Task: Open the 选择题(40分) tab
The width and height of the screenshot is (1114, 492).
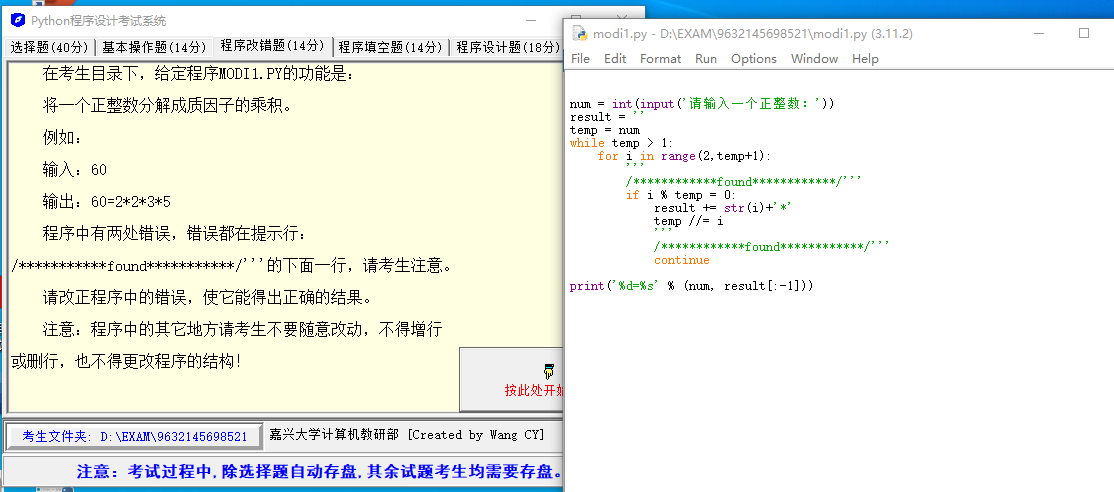Action: tap(50, 48)
